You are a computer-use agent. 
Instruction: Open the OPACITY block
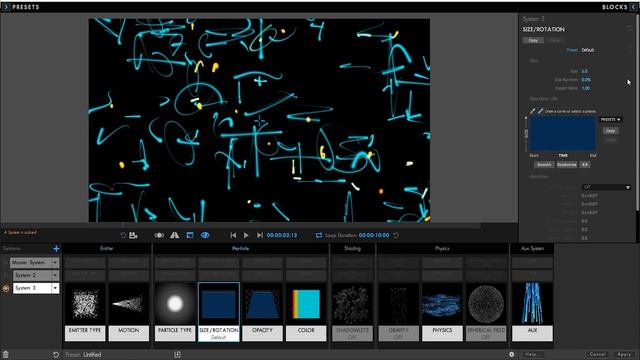tap(262, 312)
